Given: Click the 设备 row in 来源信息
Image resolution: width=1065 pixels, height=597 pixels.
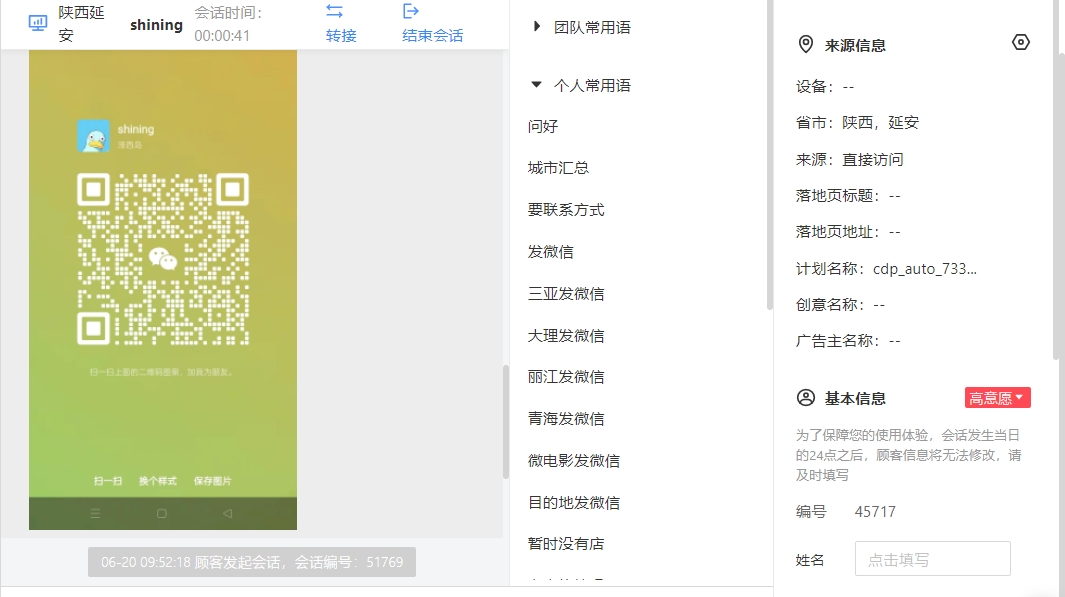Looking at the screenshot, I should (825, 87).
